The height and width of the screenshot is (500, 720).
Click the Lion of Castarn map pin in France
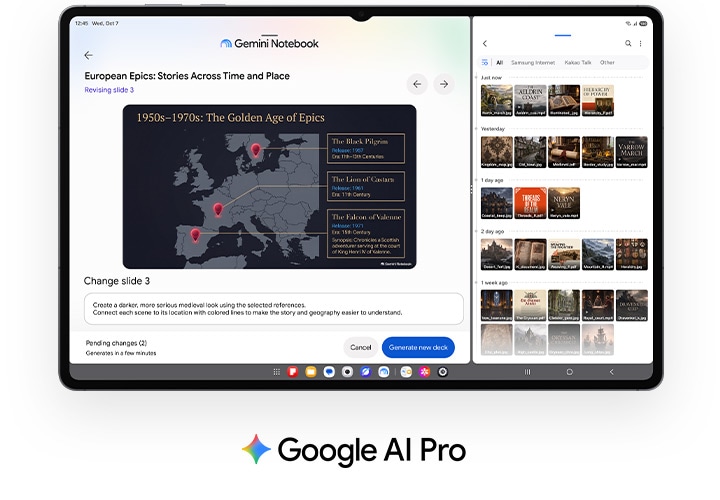218,210
